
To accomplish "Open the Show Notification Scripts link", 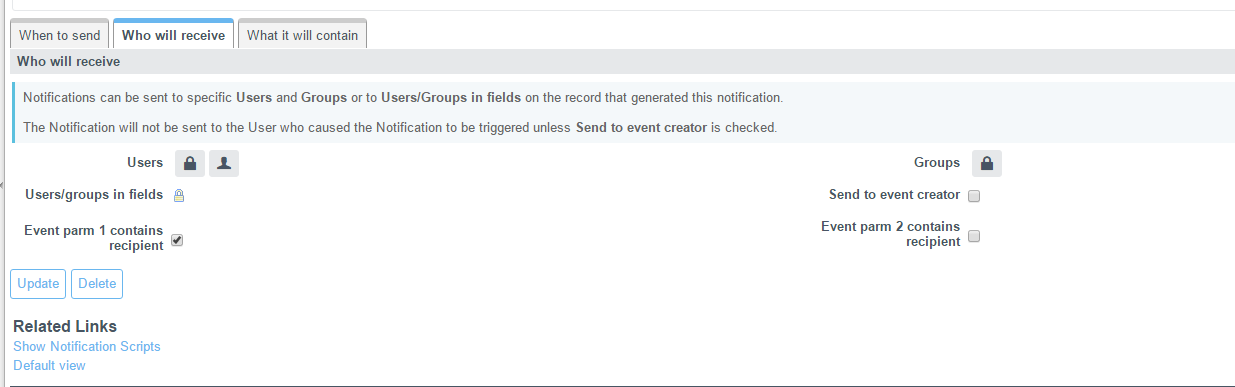I will (87, 347).
